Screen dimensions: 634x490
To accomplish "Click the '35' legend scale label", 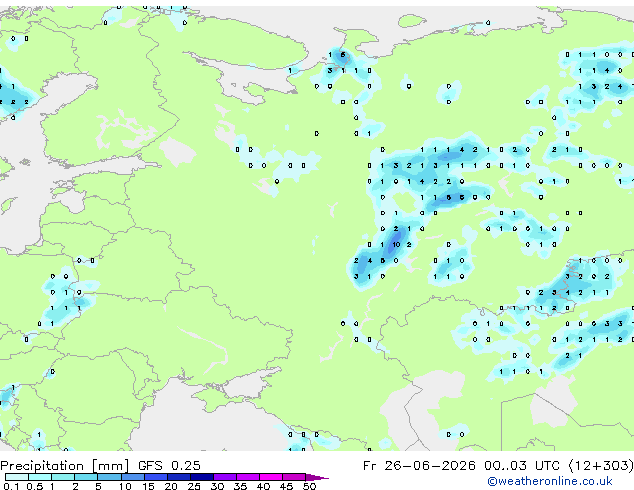I will [240, 486].
